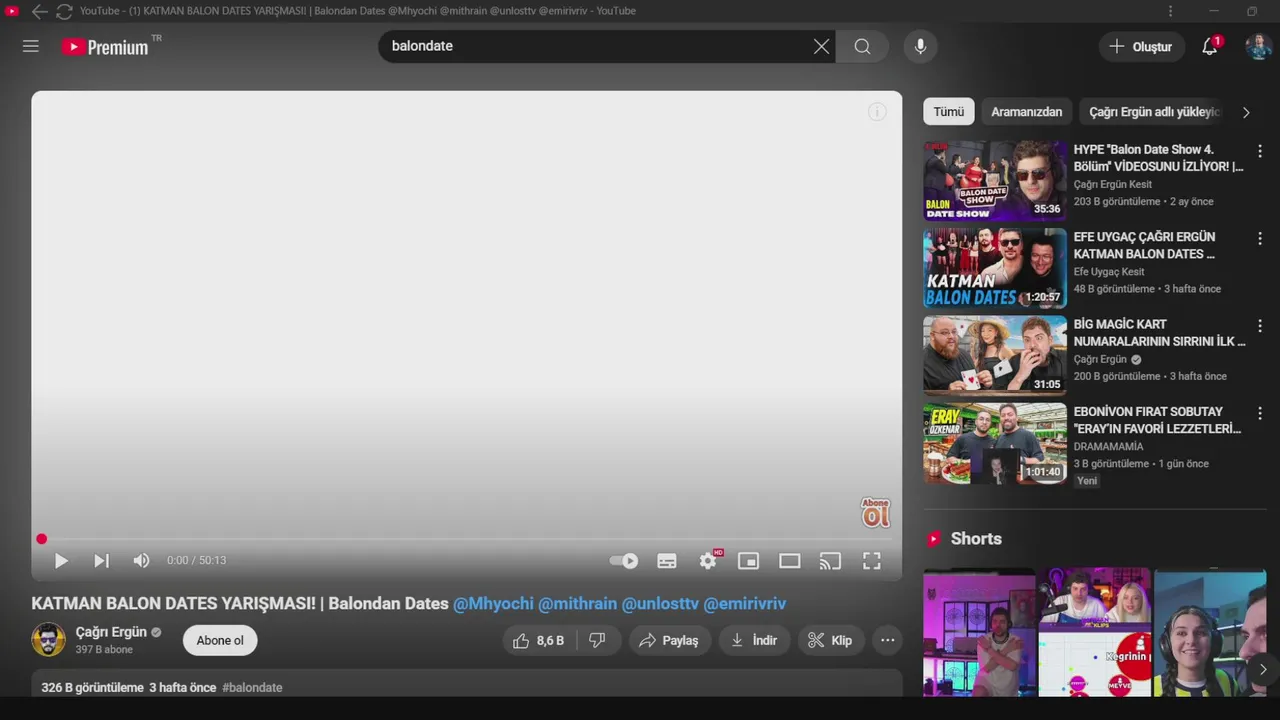Screen dimensions: 1280x720
Task: Skip to next video
Action: (101, 561)
